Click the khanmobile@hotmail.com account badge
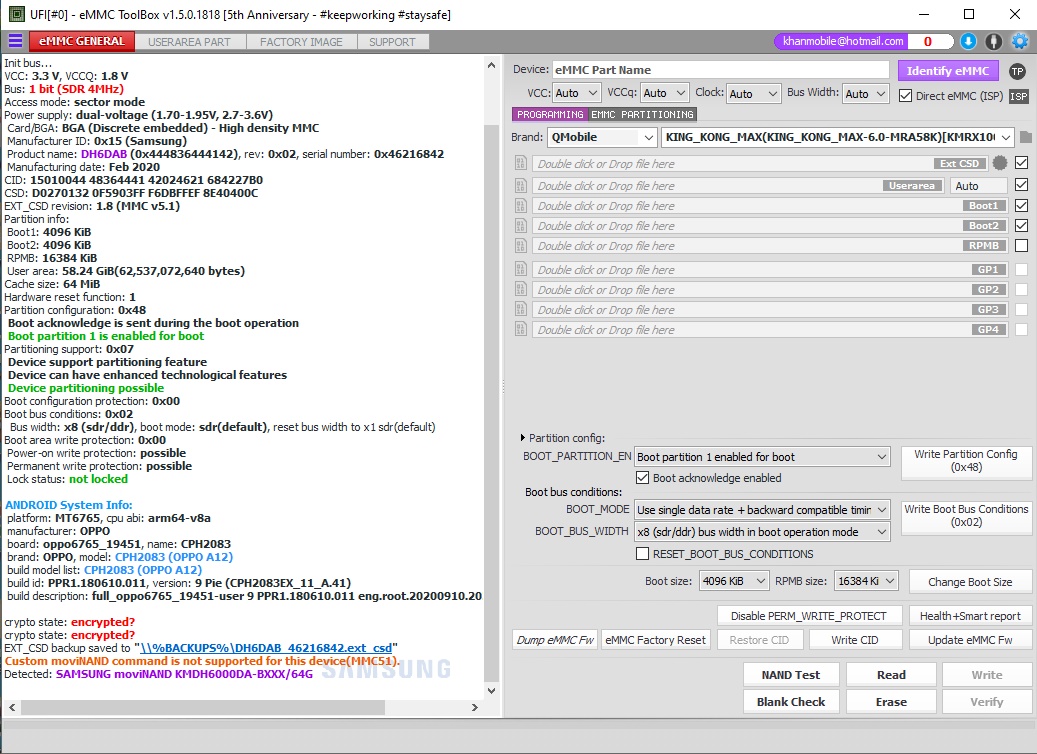 pyautogui.click(x=841, y=41)
